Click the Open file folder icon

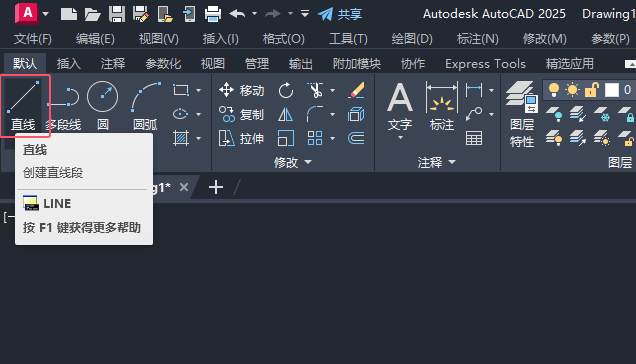[x=92, y=14]
